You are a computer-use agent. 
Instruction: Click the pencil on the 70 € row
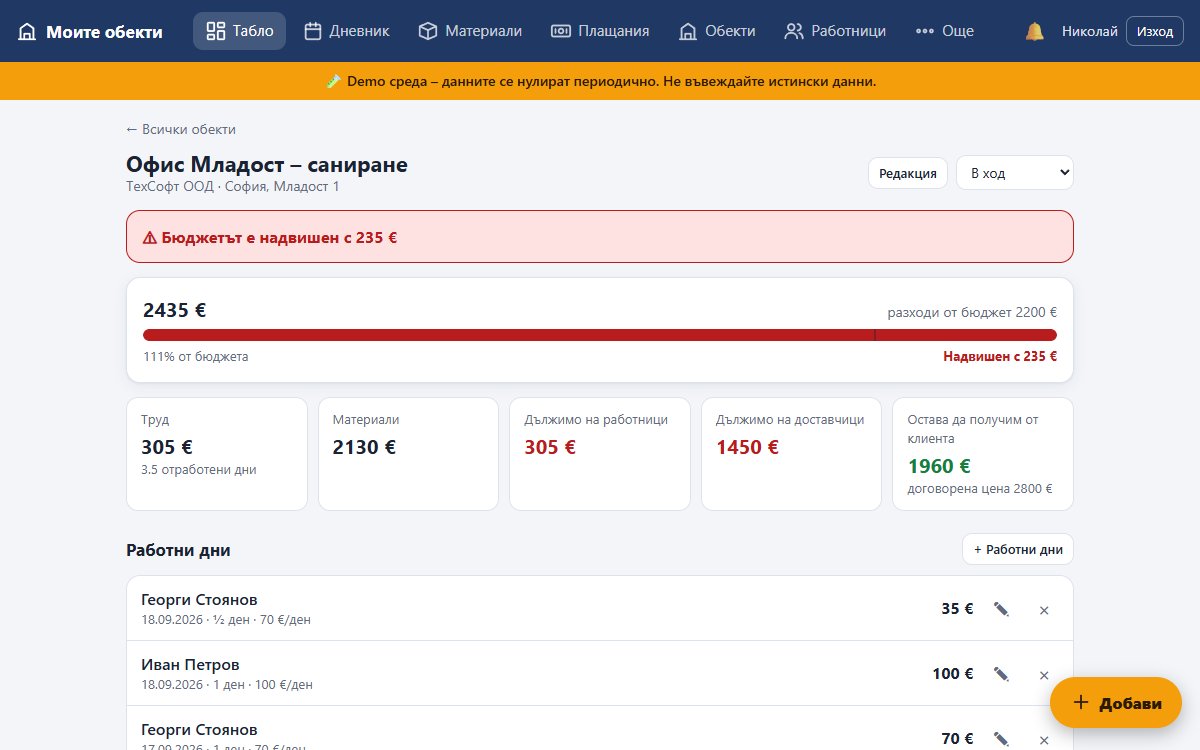point(1001,739)
